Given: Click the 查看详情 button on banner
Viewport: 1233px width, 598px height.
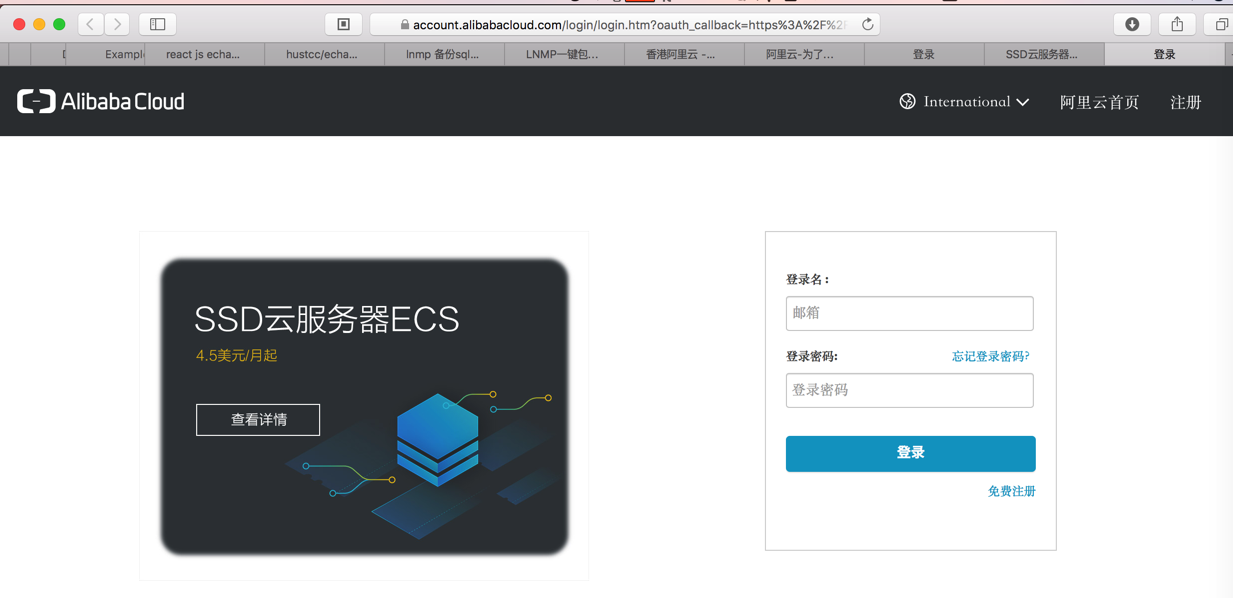Looking at the screenshot, I should pos(258,420).
